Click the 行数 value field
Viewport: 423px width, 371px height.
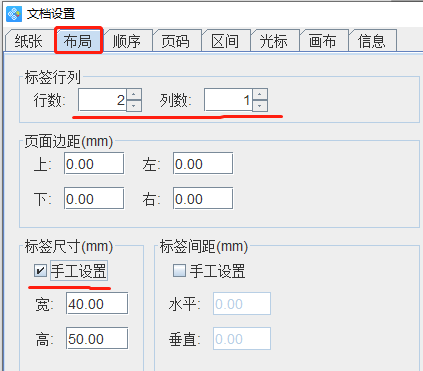[x=102, y=100]
